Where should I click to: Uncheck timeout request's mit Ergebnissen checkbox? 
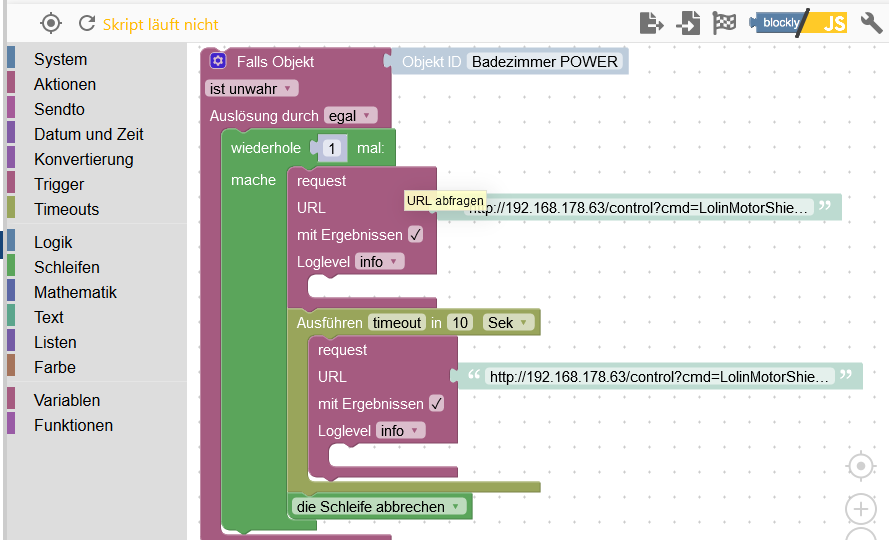tap(437, 403)
